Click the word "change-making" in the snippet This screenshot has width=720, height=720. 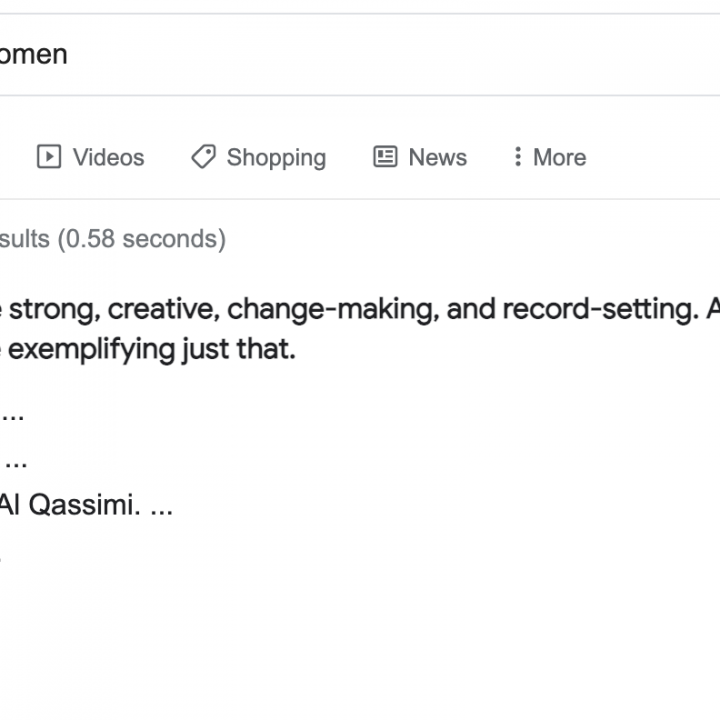331,309
